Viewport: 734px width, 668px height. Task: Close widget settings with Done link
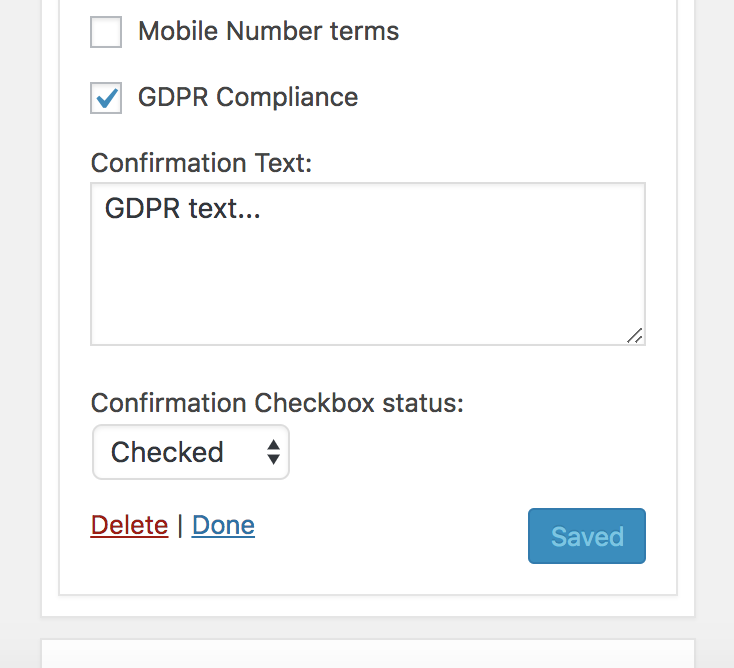point(223,525)
